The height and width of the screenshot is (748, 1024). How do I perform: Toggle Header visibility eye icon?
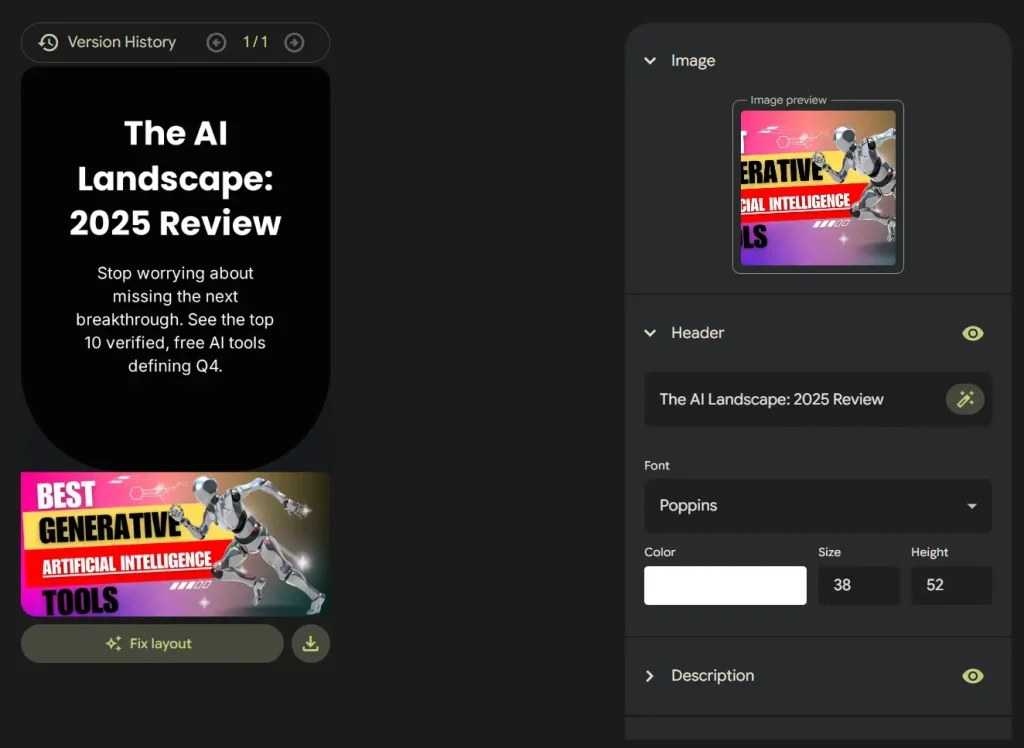[972, 333]
